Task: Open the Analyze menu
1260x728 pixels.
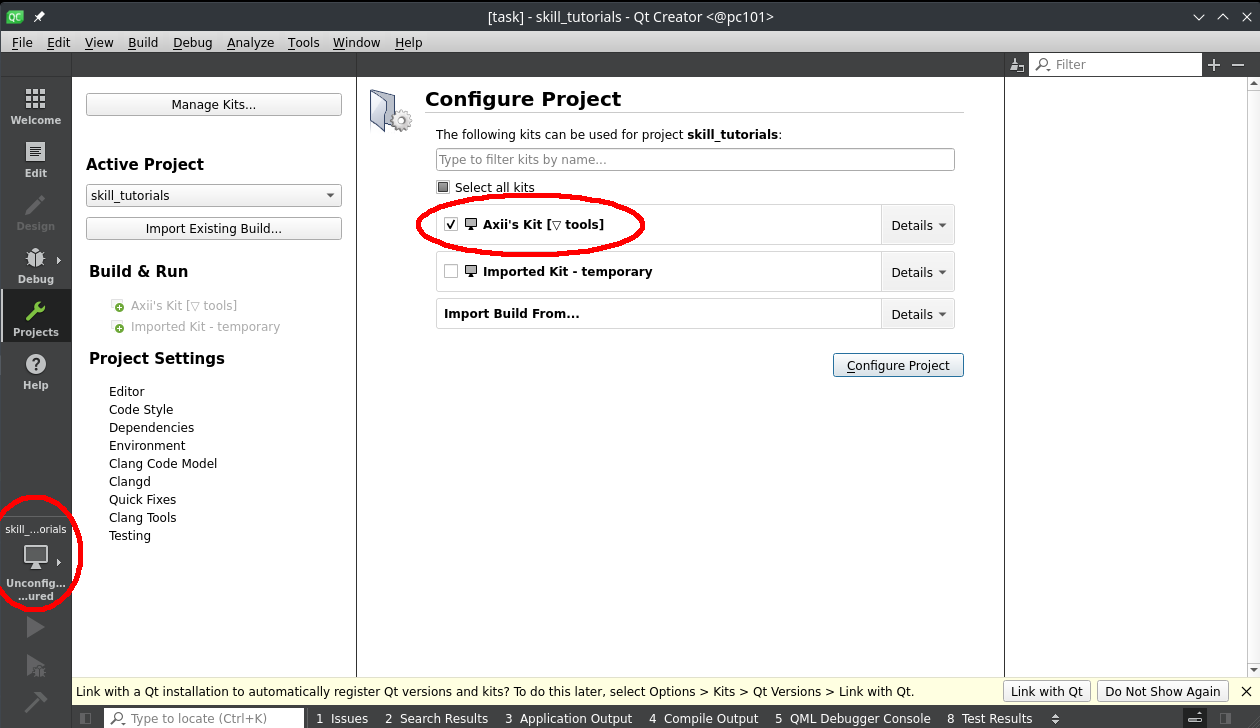Action: click(250, 42)
